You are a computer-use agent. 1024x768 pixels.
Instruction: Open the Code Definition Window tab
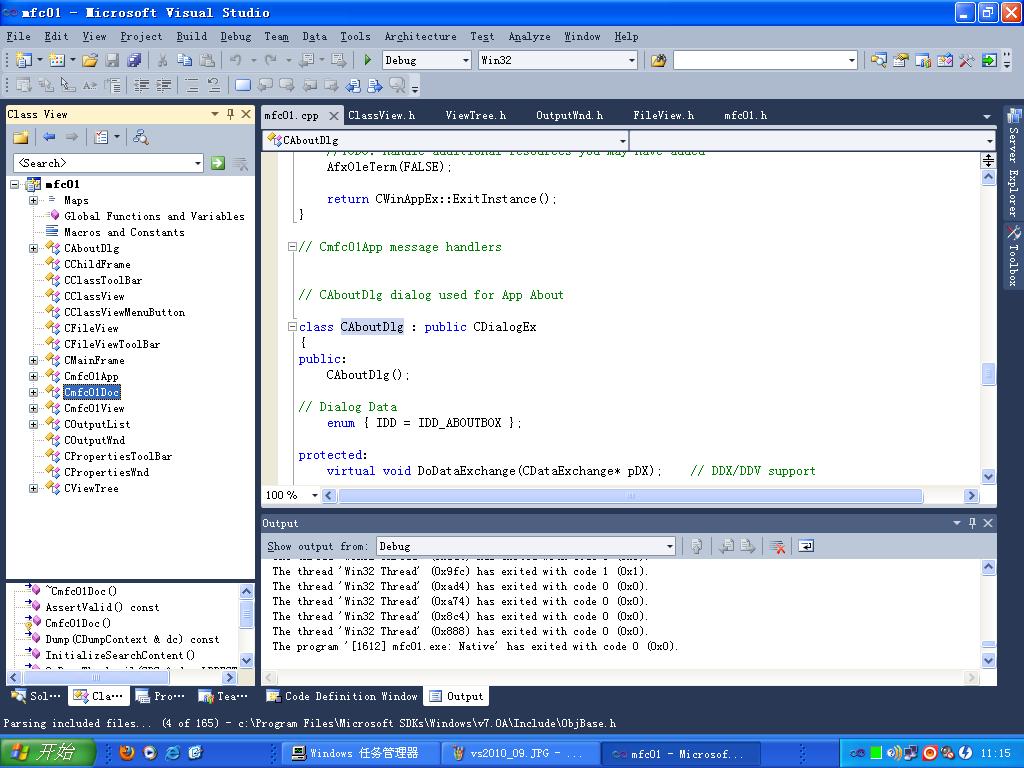click(342, 697)
